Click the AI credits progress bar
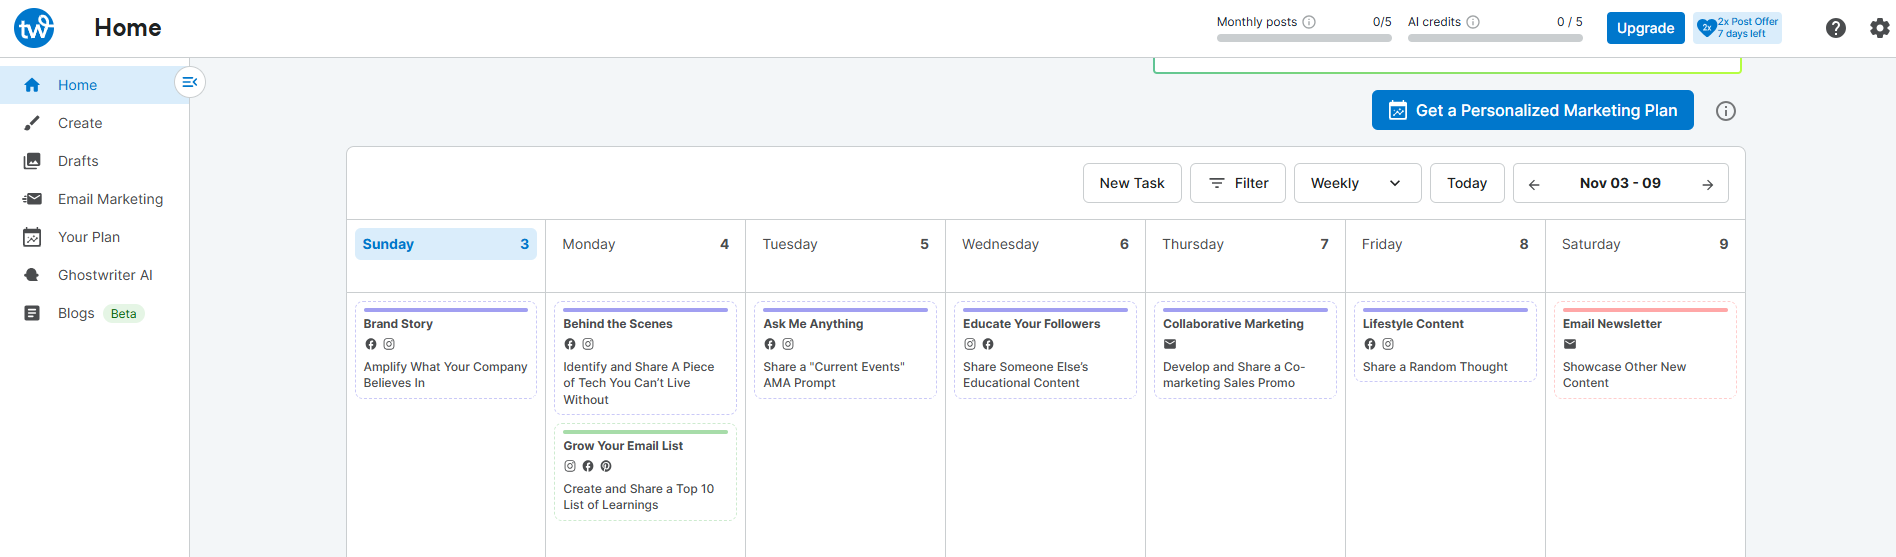This screenshot has height=557, width=1896. [1495, 39]
